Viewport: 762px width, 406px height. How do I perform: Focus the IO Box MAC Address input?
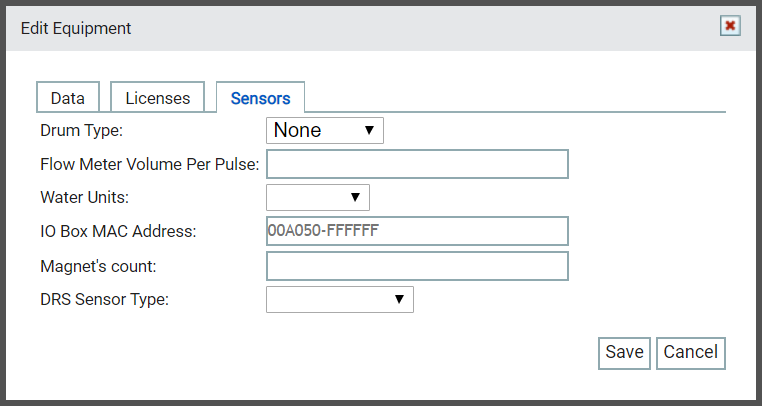(417, 231)
